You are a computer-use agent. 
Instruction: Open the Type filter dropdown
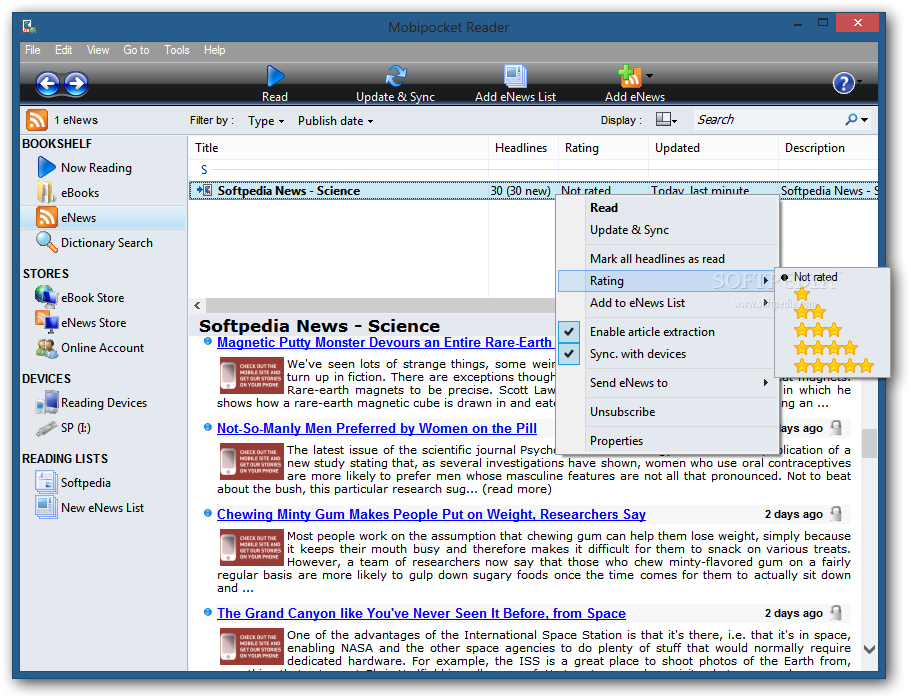(x=266, y=121)
